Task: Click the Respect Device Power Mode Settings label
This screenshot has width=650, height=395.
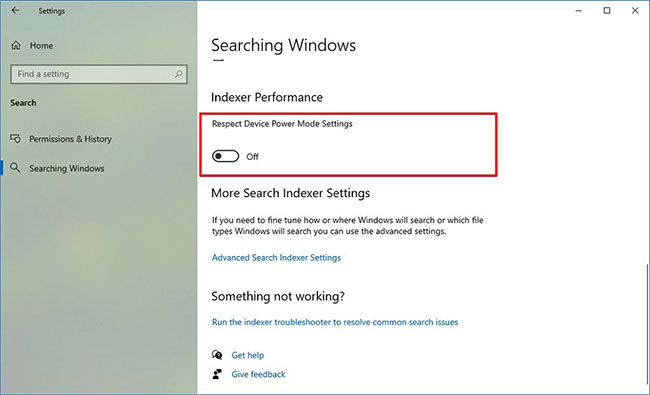Action: [x=282, y=124]
